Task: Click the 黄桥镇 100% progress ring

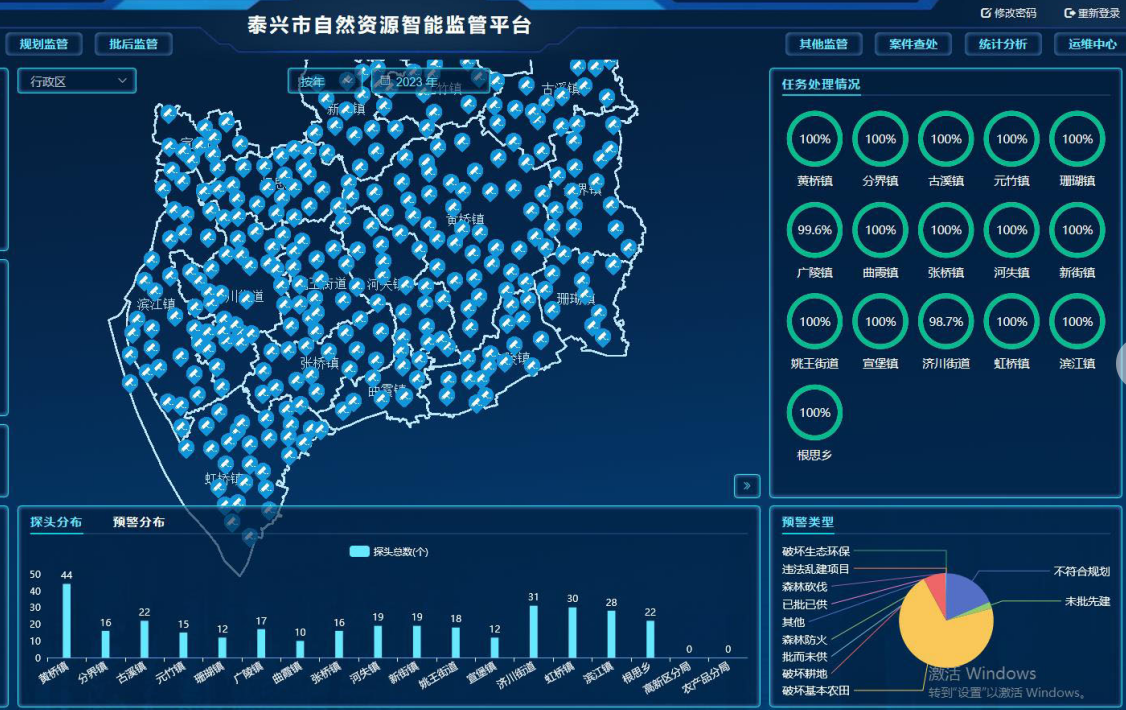Action: tap(815, 139)
